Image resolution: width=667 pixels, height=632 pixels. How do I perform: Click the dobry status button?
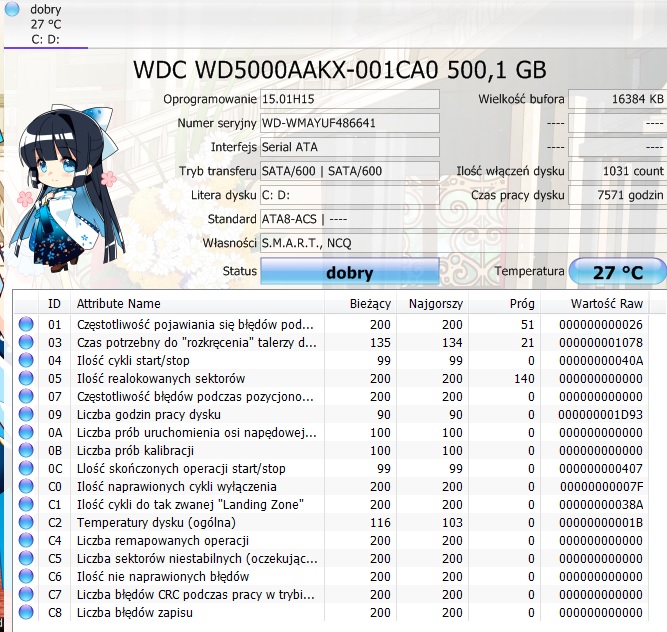(350, 271)
